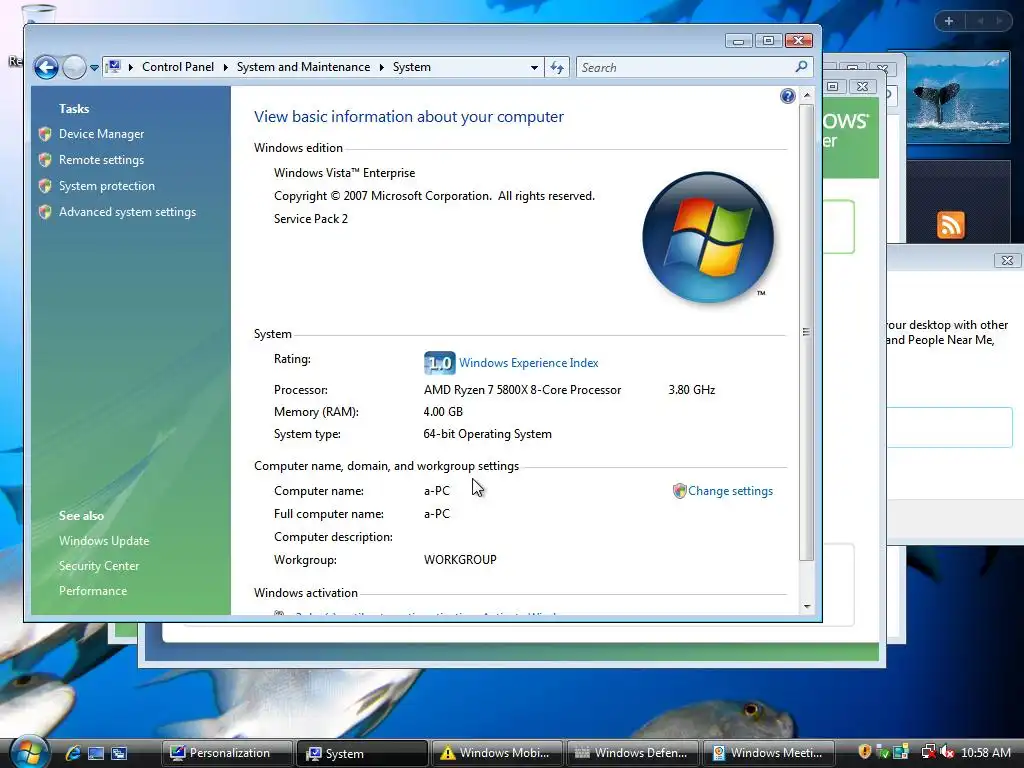1024x768 pixels.
Task: Select System in the address breadcrumb
Action: [x=411, y=67]
